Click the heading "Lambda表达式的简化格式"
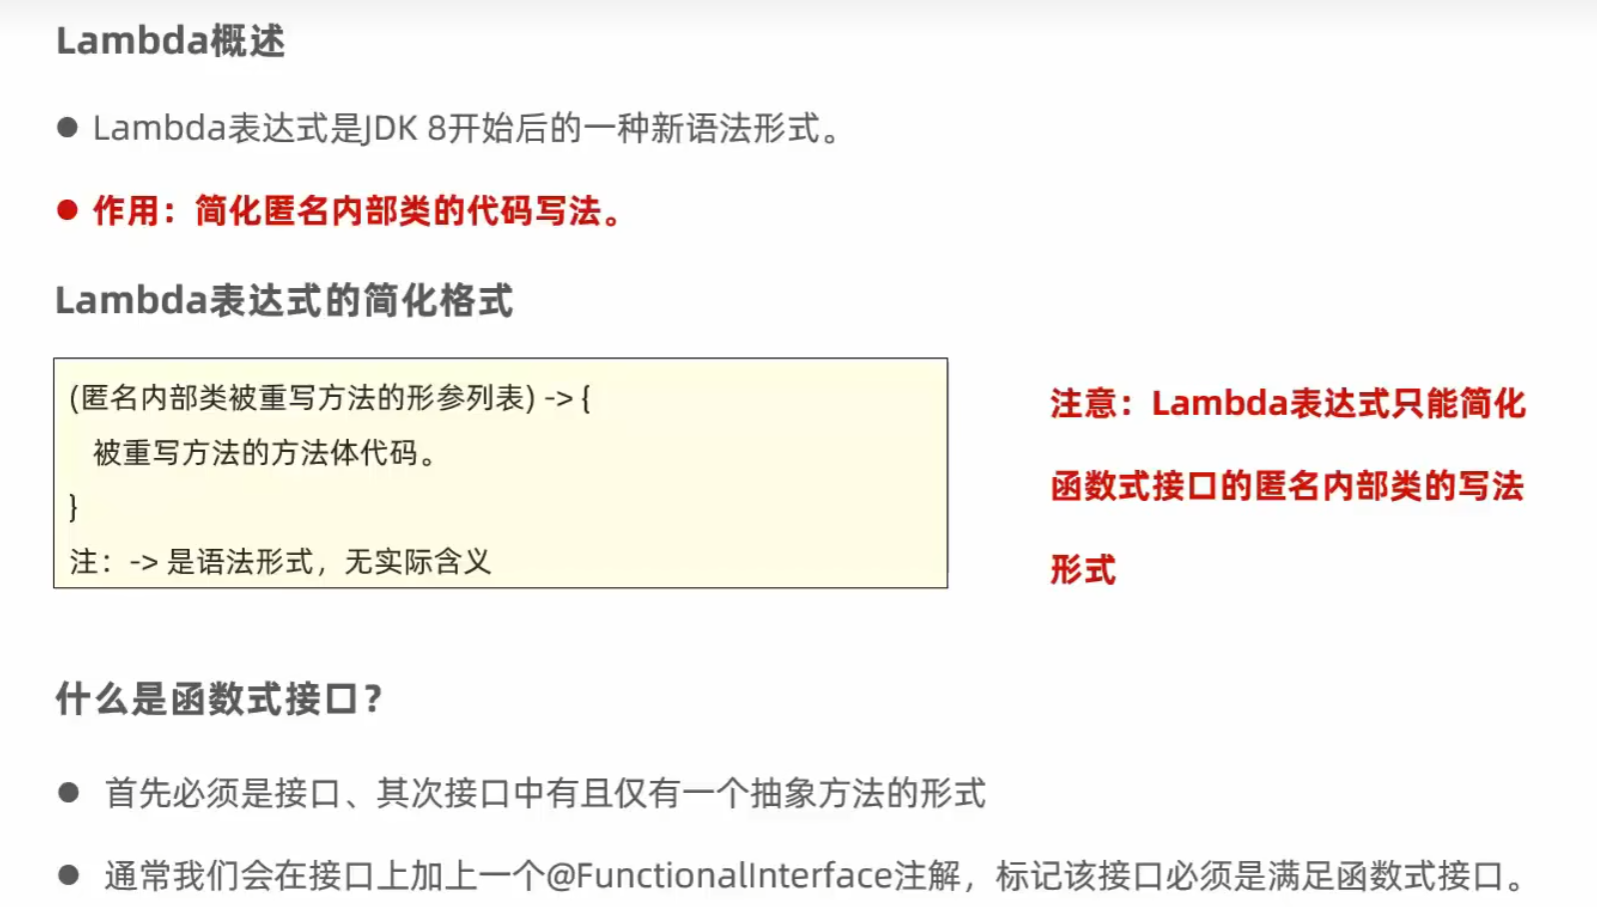This screenshot has width=1597, height=907. (284, 300)
